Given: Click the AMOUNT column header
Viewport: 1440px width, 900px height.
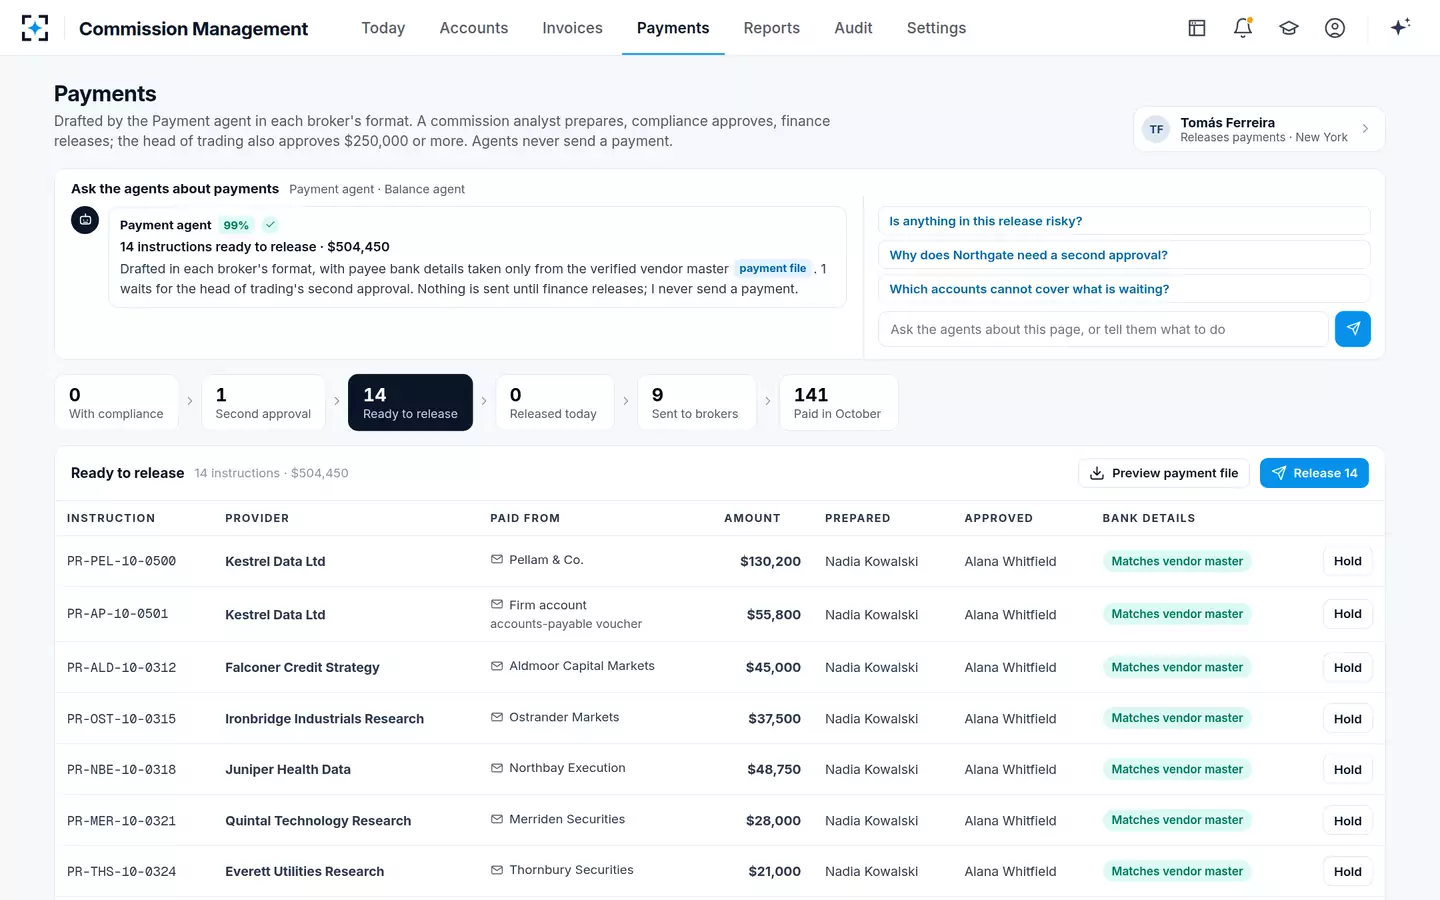Looking at the screenshot, I should [x=752, y=518].
